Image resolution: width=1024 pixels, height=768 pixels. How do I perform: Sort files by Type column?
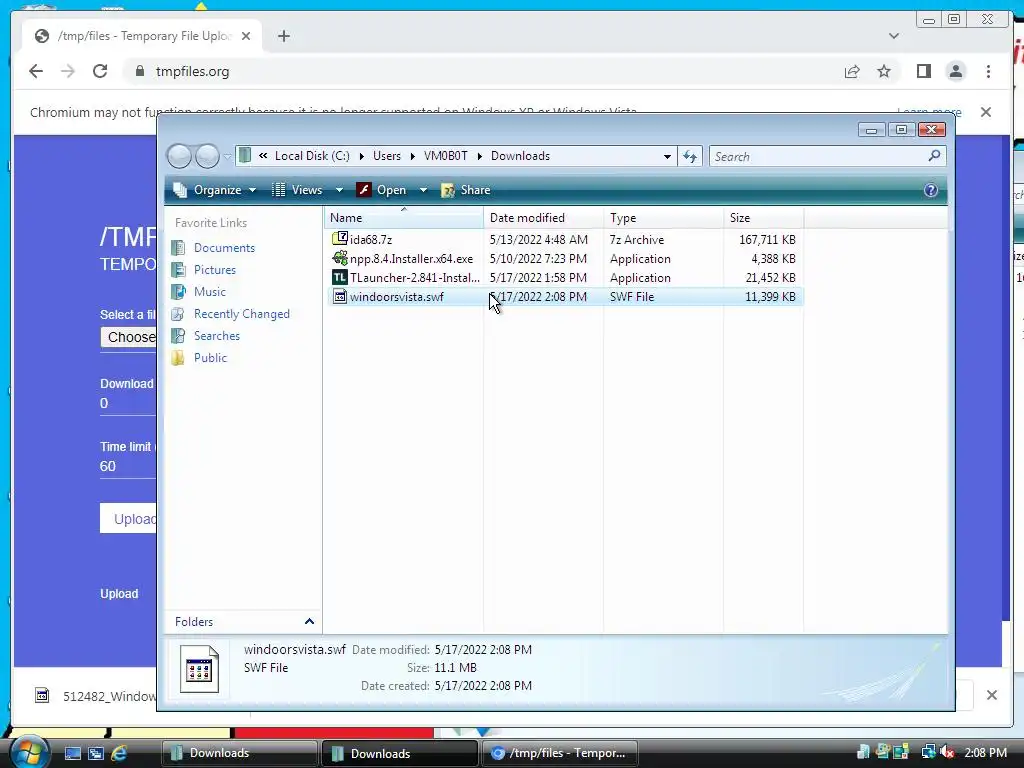(664, 218)
